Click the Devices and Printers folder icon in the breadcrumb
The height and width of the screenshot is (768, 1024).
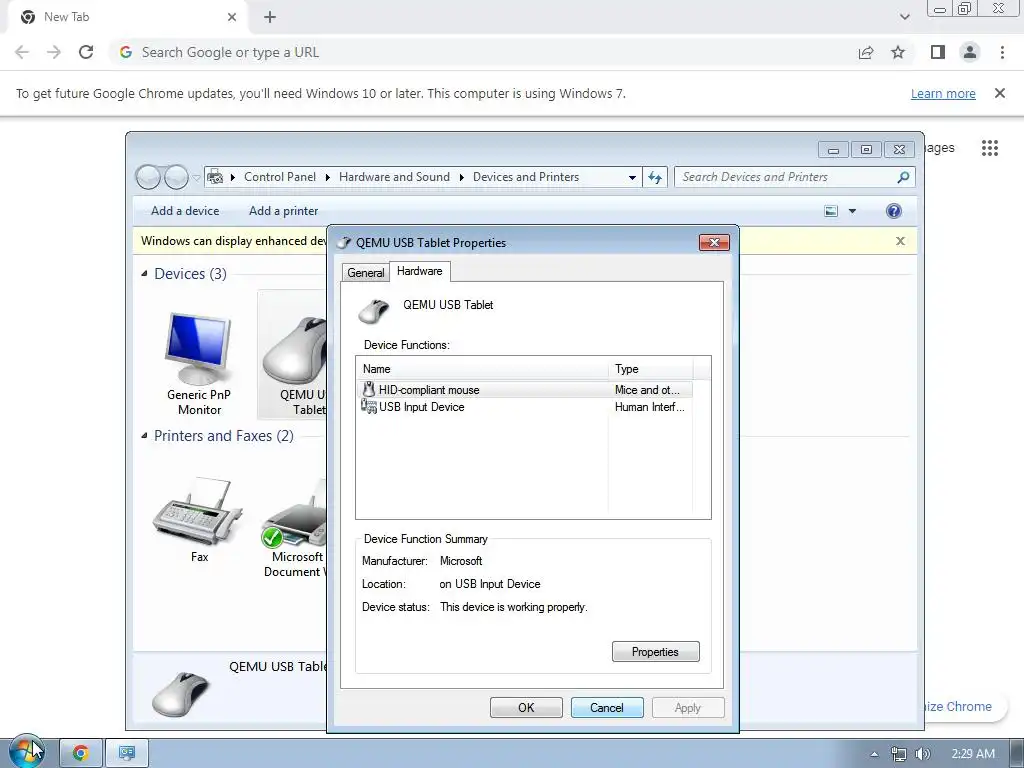(214, 177)
